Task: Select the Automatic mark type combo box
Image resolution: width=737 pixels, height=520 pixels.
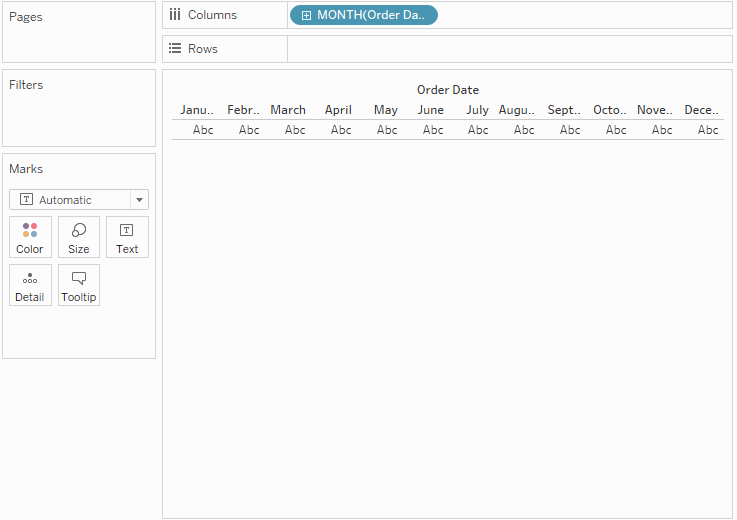Action: [x=79, y=200]
